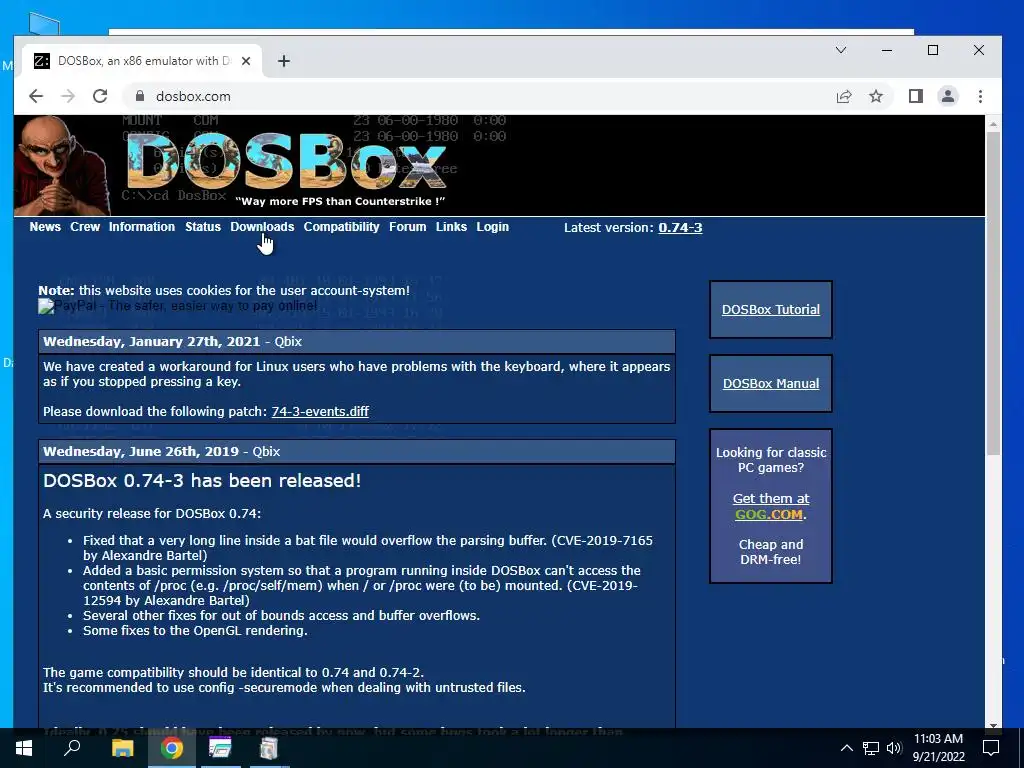Open the Information page

click(142, 227)
